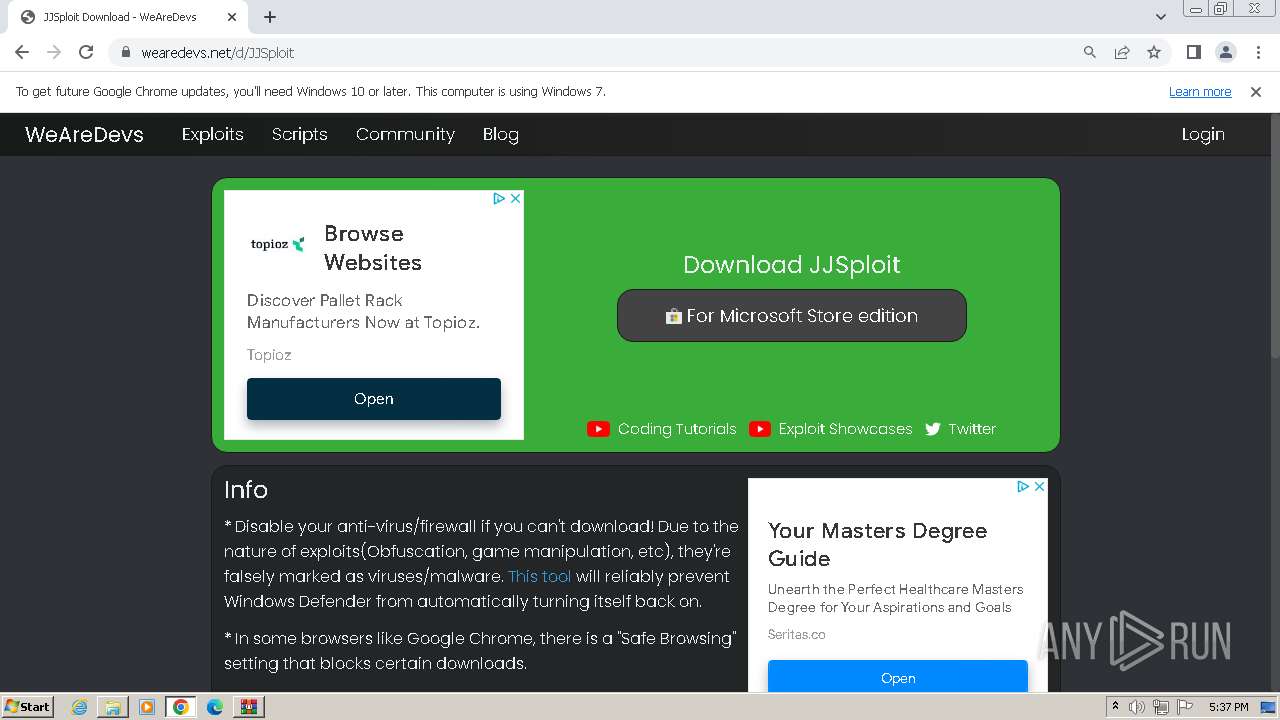Download For Microsoft Store edition

(792, 316)
